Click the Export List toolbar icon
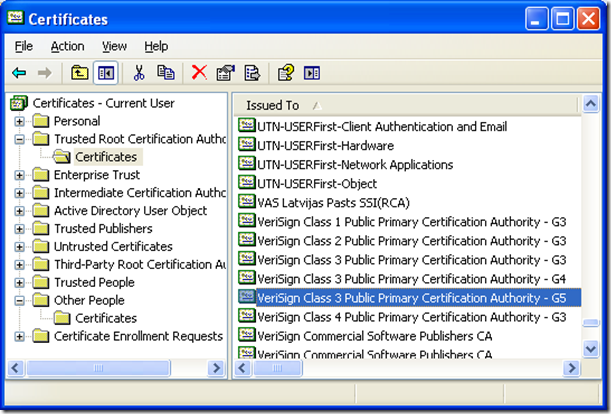 click(252, 73)
